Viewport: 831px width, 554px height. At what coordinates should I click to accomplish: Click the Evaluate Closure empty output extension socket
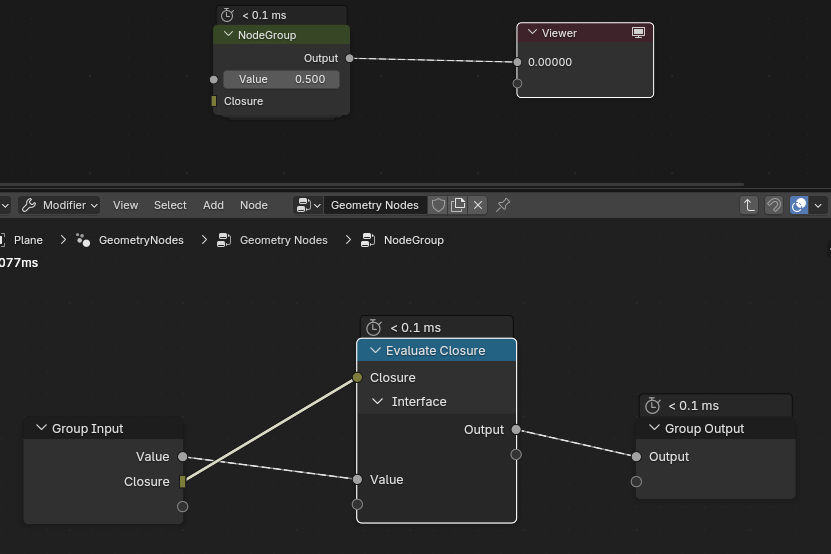[516, 454]
